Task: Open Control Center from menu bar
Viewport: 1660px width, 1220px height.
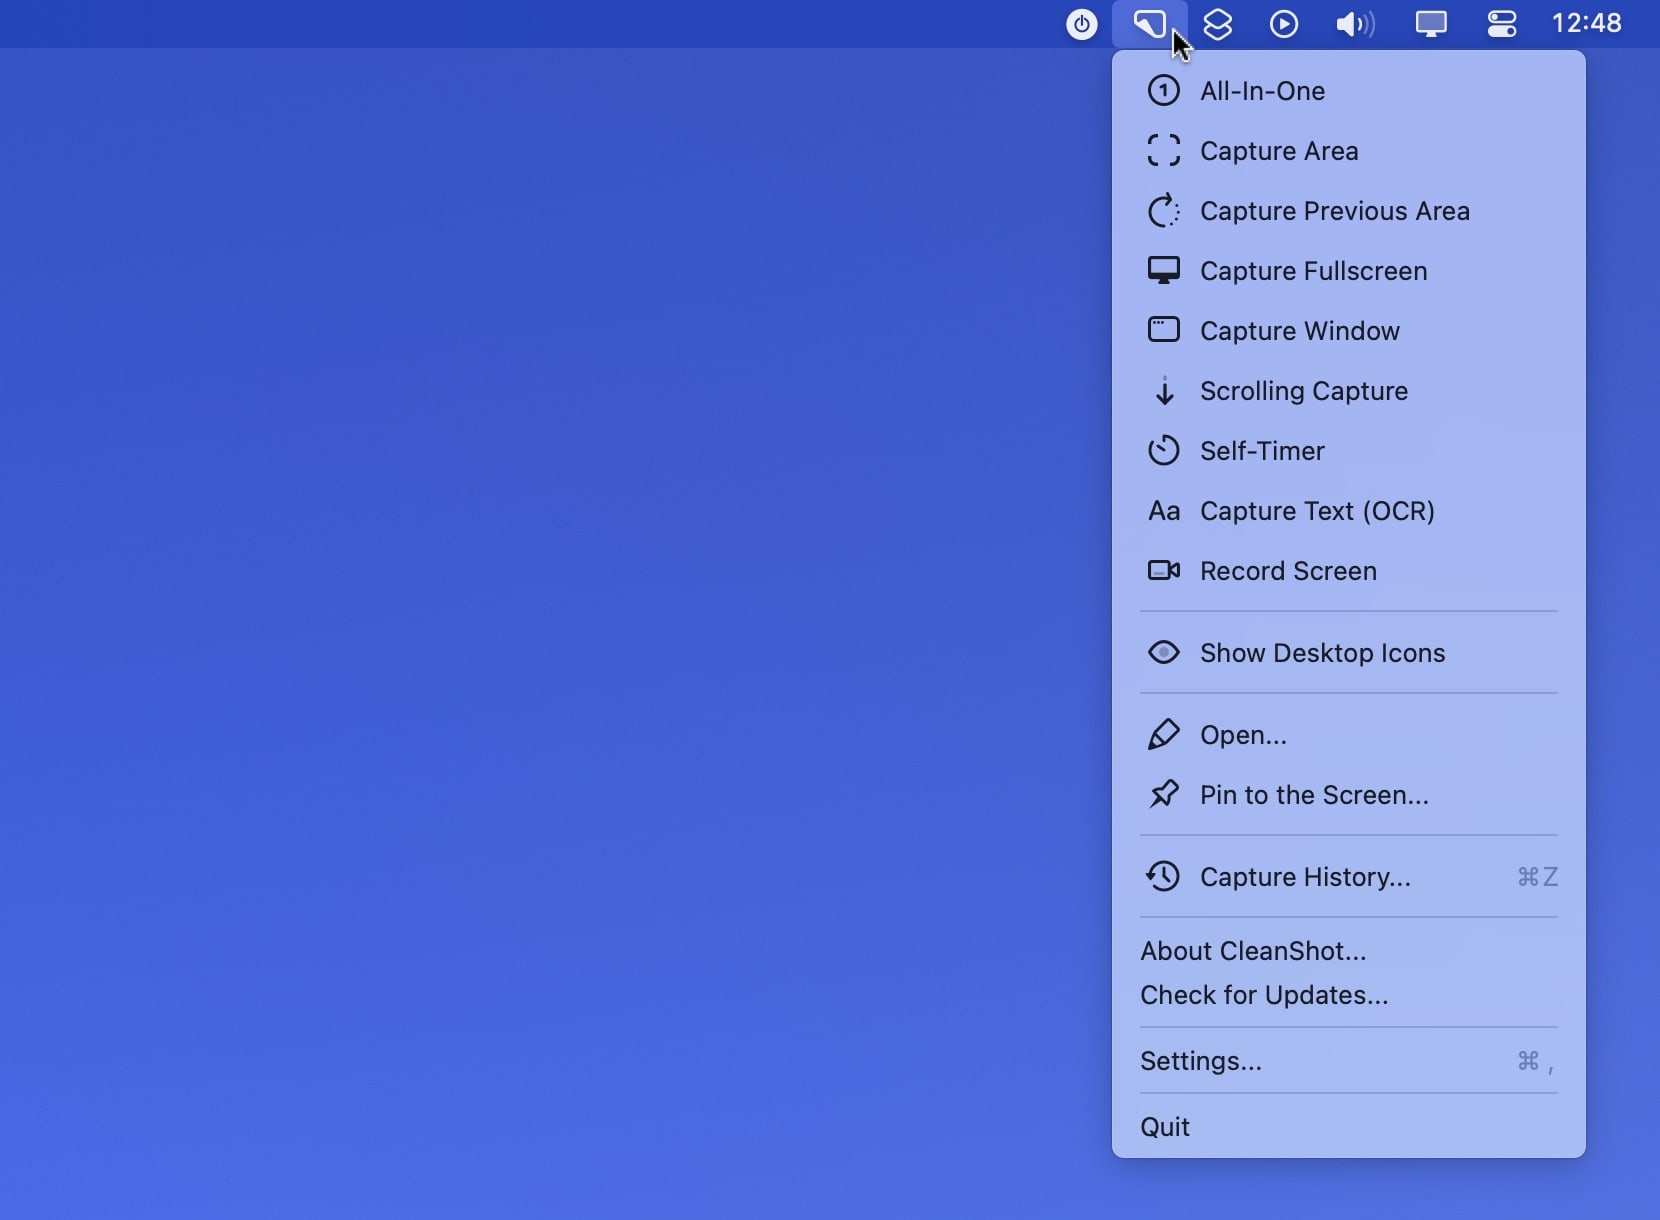Action: tap(1502, 24)
